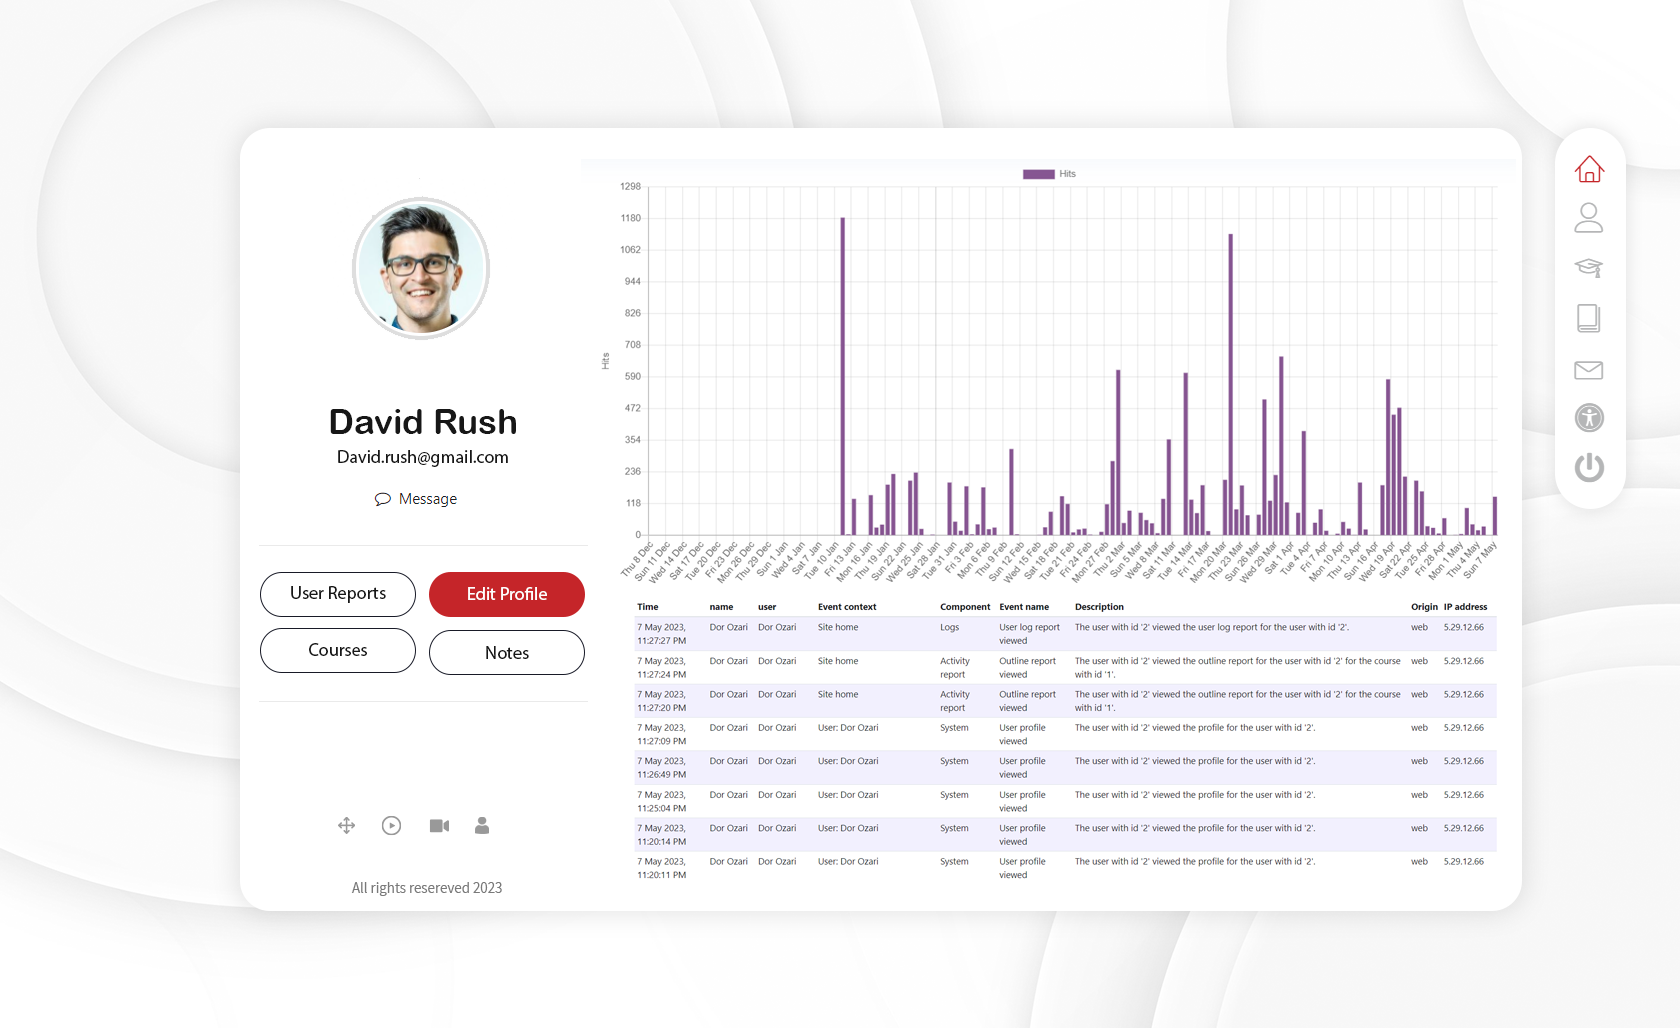Click 'All rights resereved 2023' footer text
The width and height of the screenshot is (1680, 1028).
(x=427, y=888)
